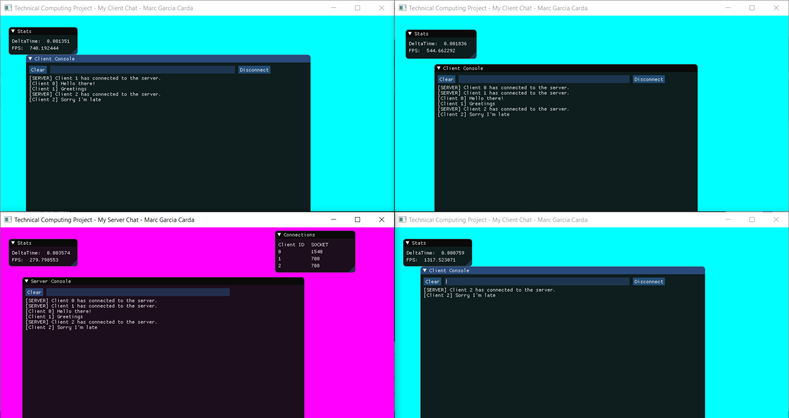The height and width of the screenshot is (418, 789).
Task: Click '[Client 0] Hello there!' in the Server Console
Action: [58, 311]
